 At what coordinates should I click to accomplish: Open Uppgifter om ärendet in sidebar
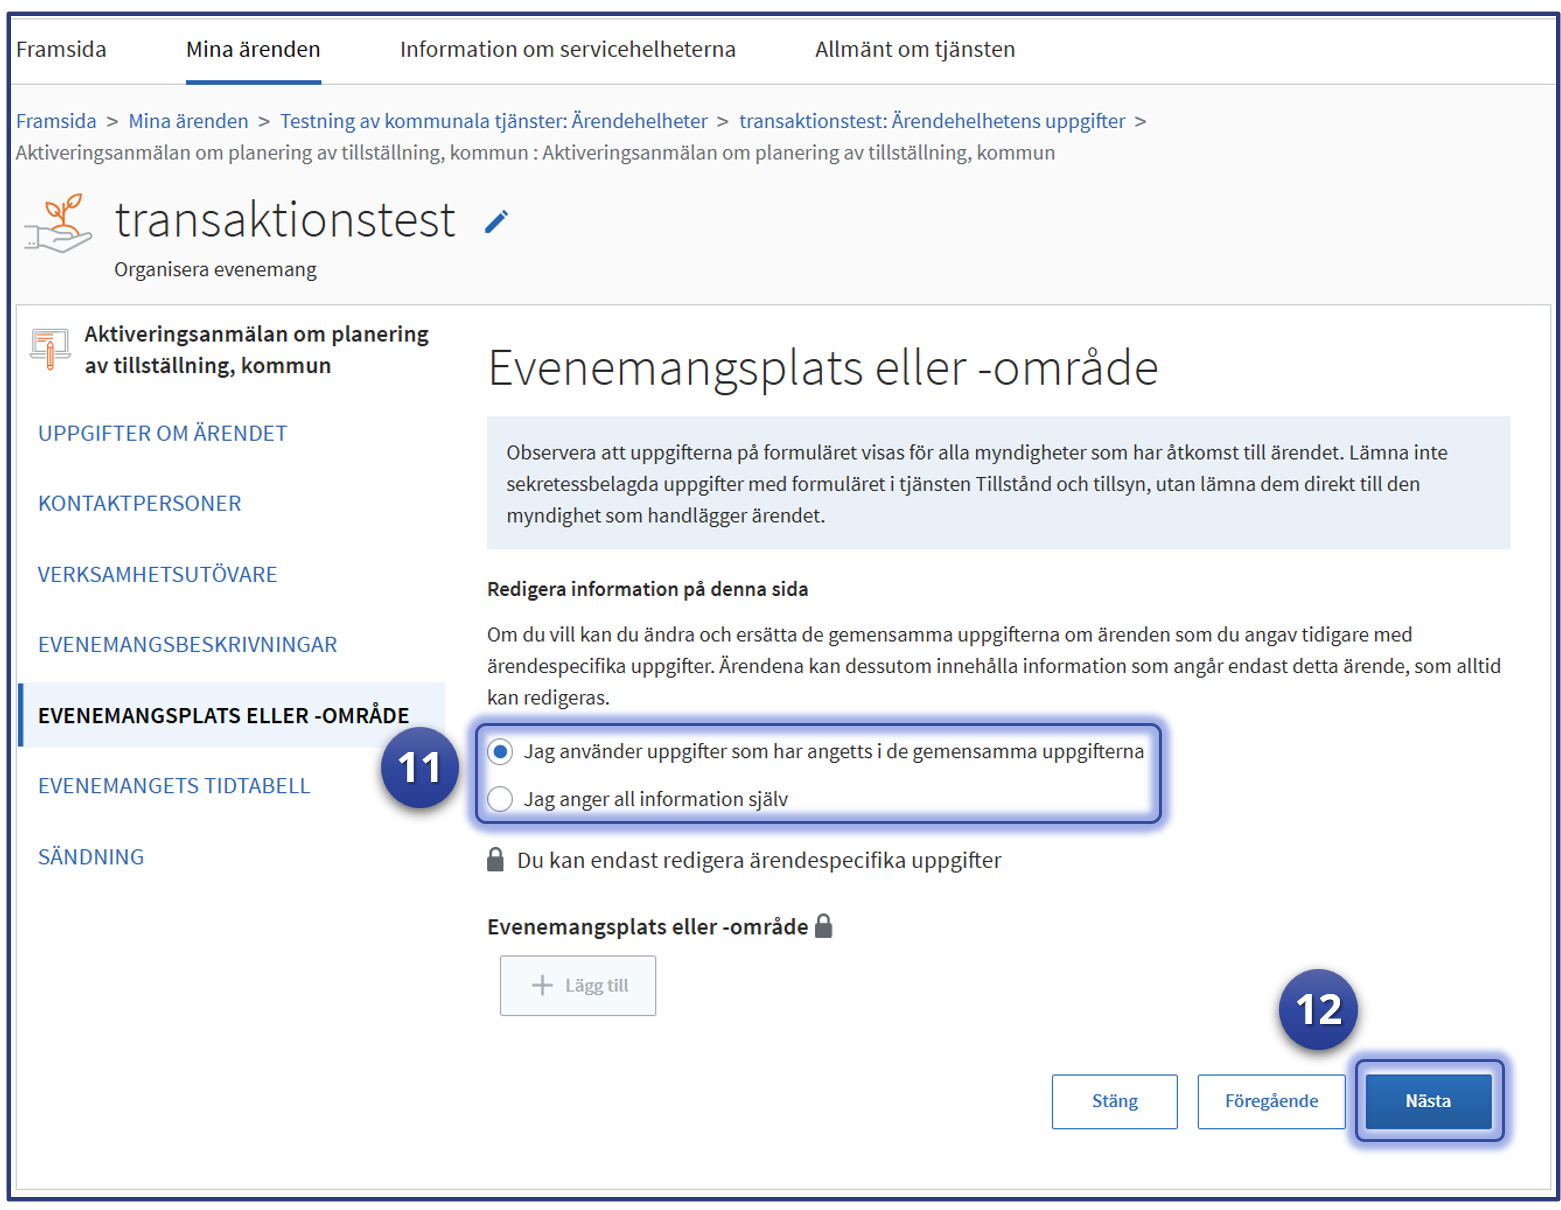162,433
